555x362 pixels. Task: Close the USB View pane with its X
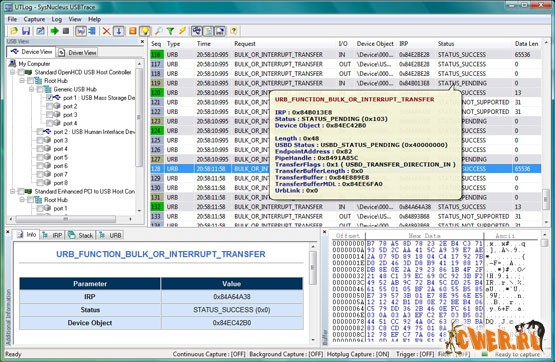click(142, 41)
